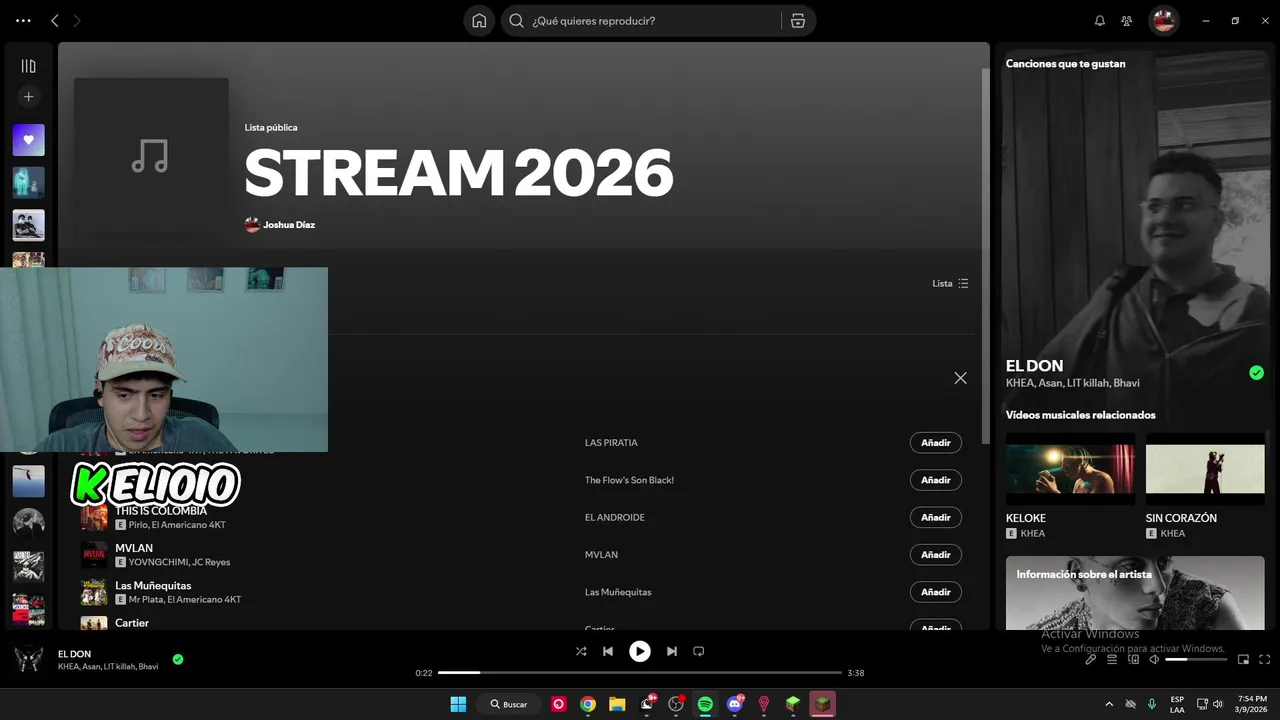The height and width of the screenshot is (720, 1280).
Task: Open album LAS PIRATIA link
Action: tap(611, 443)
